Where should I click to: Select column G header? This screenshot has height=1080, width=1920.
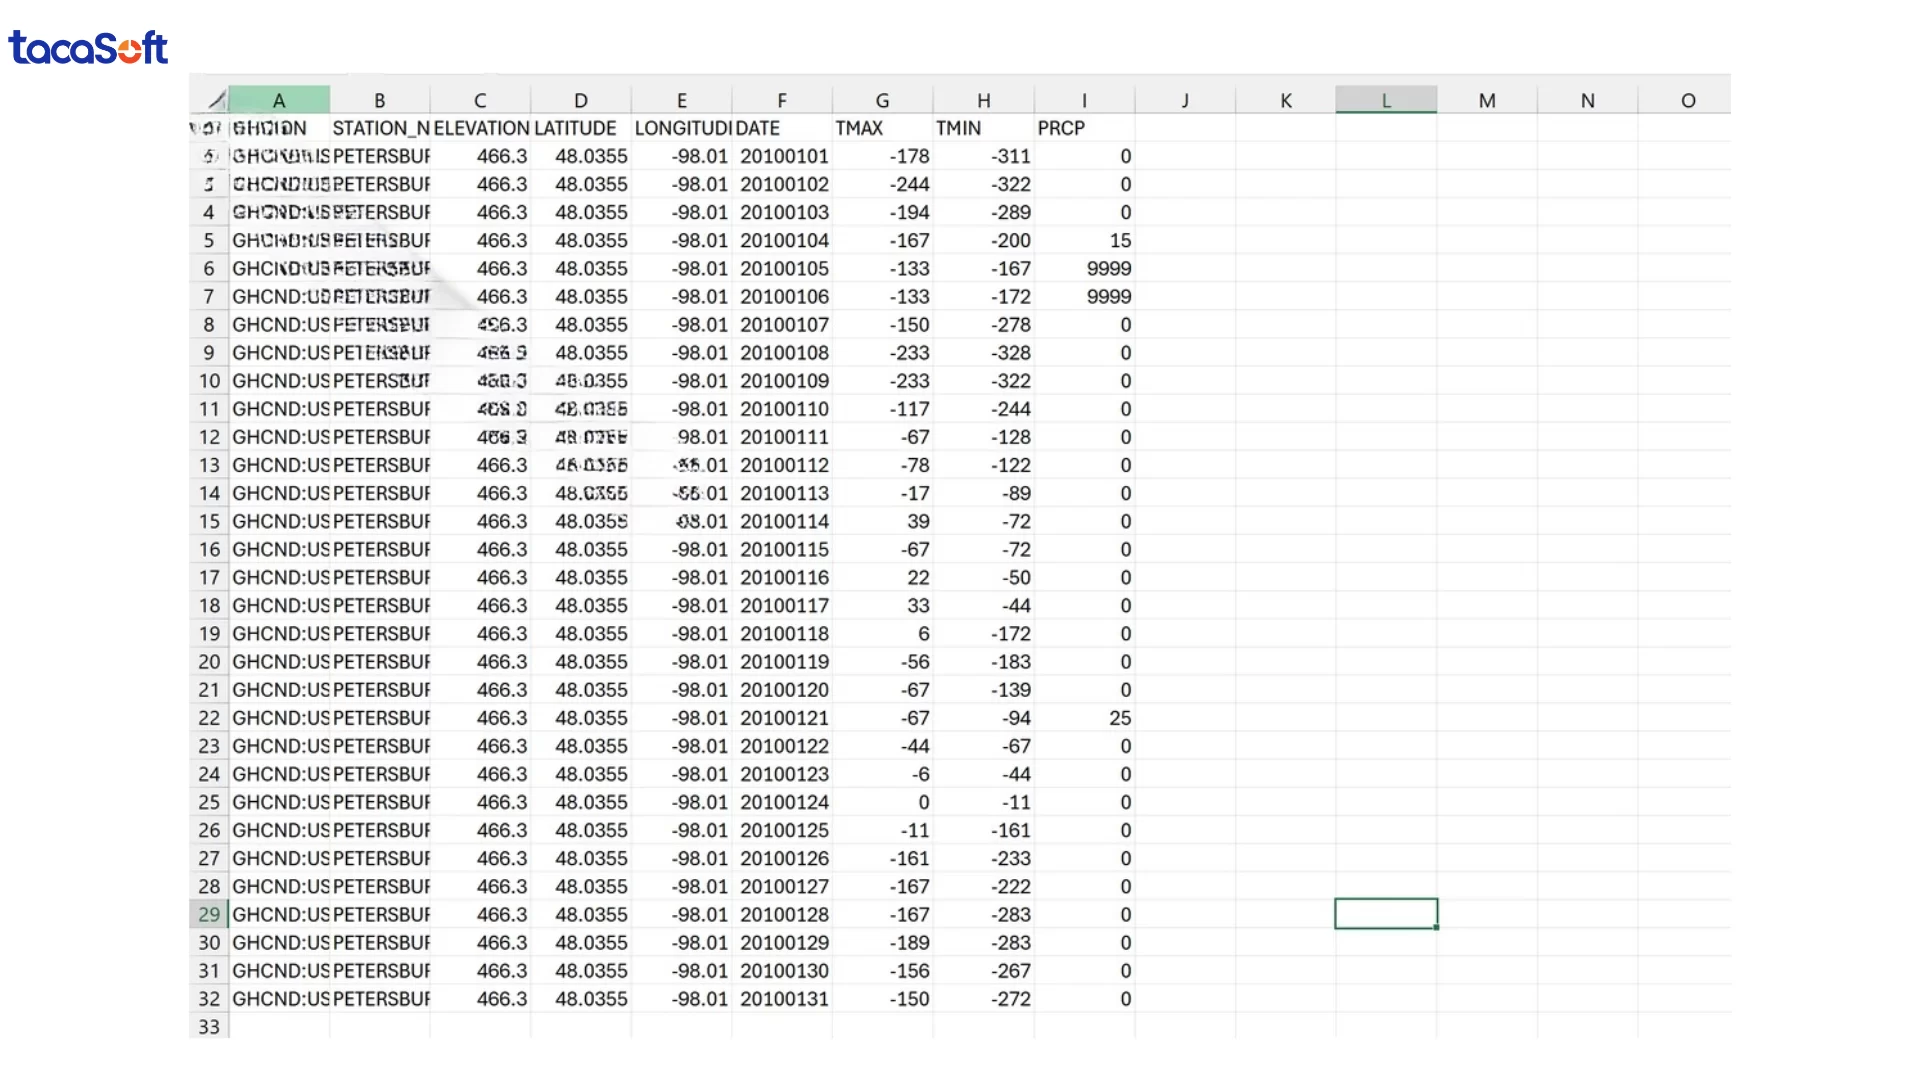pyautogui.click(x=883, y=100)
